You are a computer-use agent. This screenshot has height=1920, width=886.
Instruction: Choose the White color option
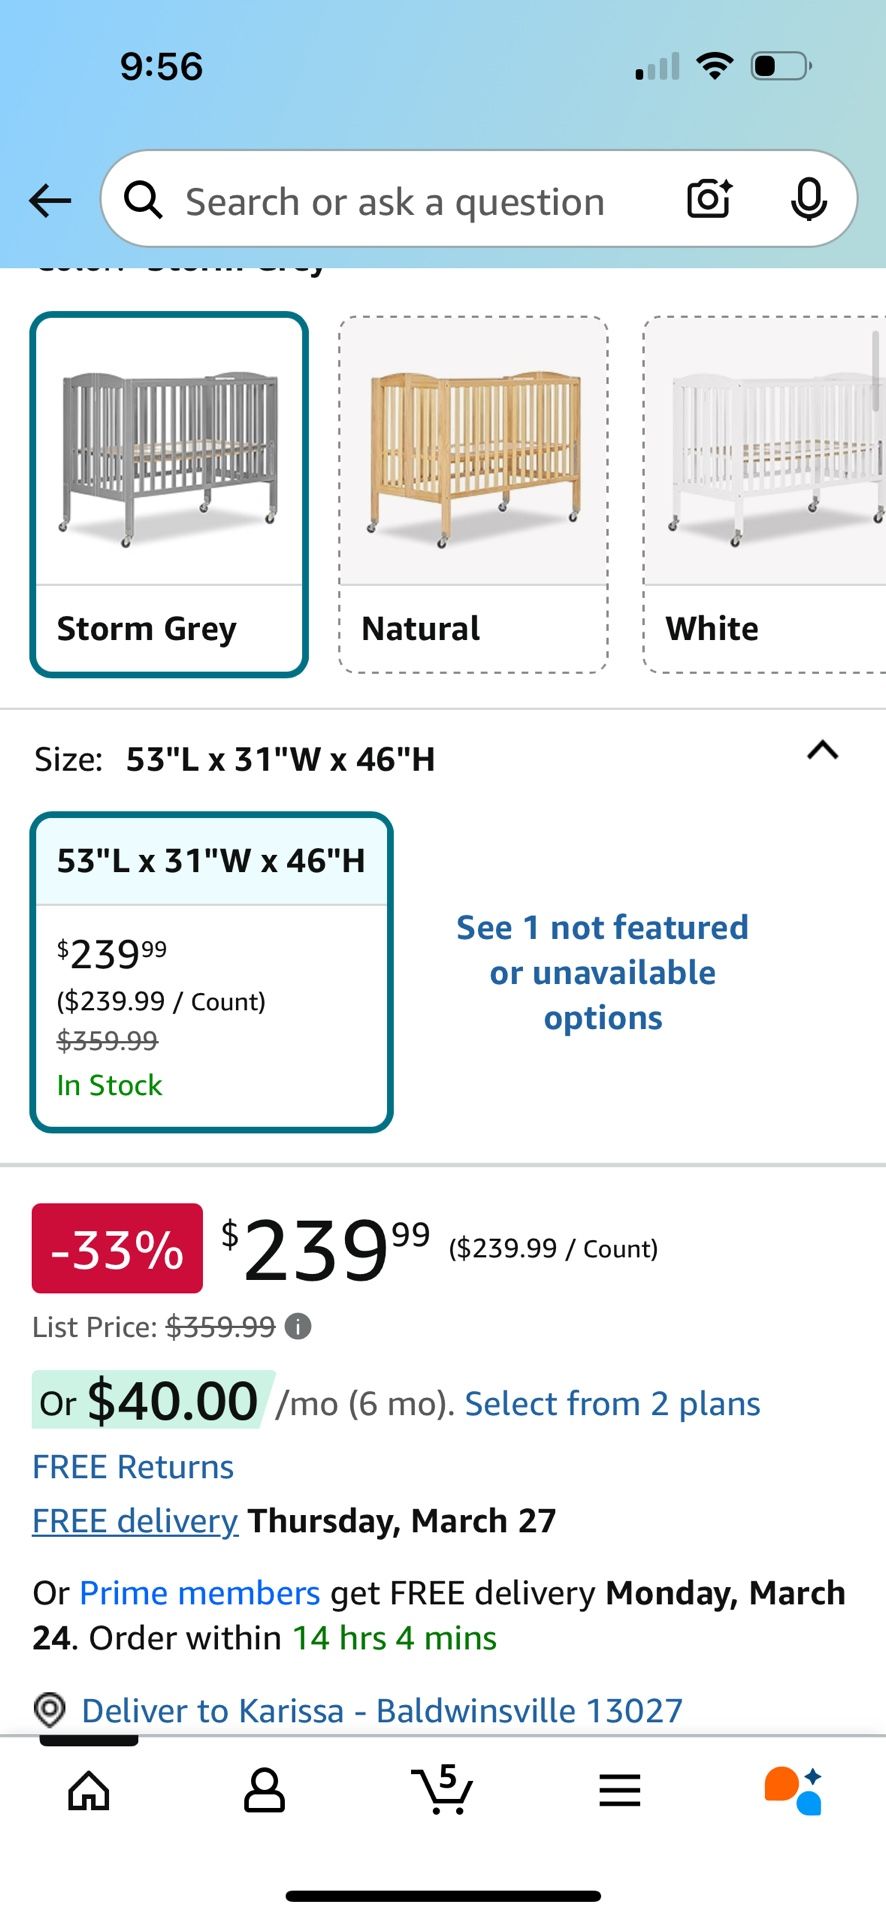[764, 494]
